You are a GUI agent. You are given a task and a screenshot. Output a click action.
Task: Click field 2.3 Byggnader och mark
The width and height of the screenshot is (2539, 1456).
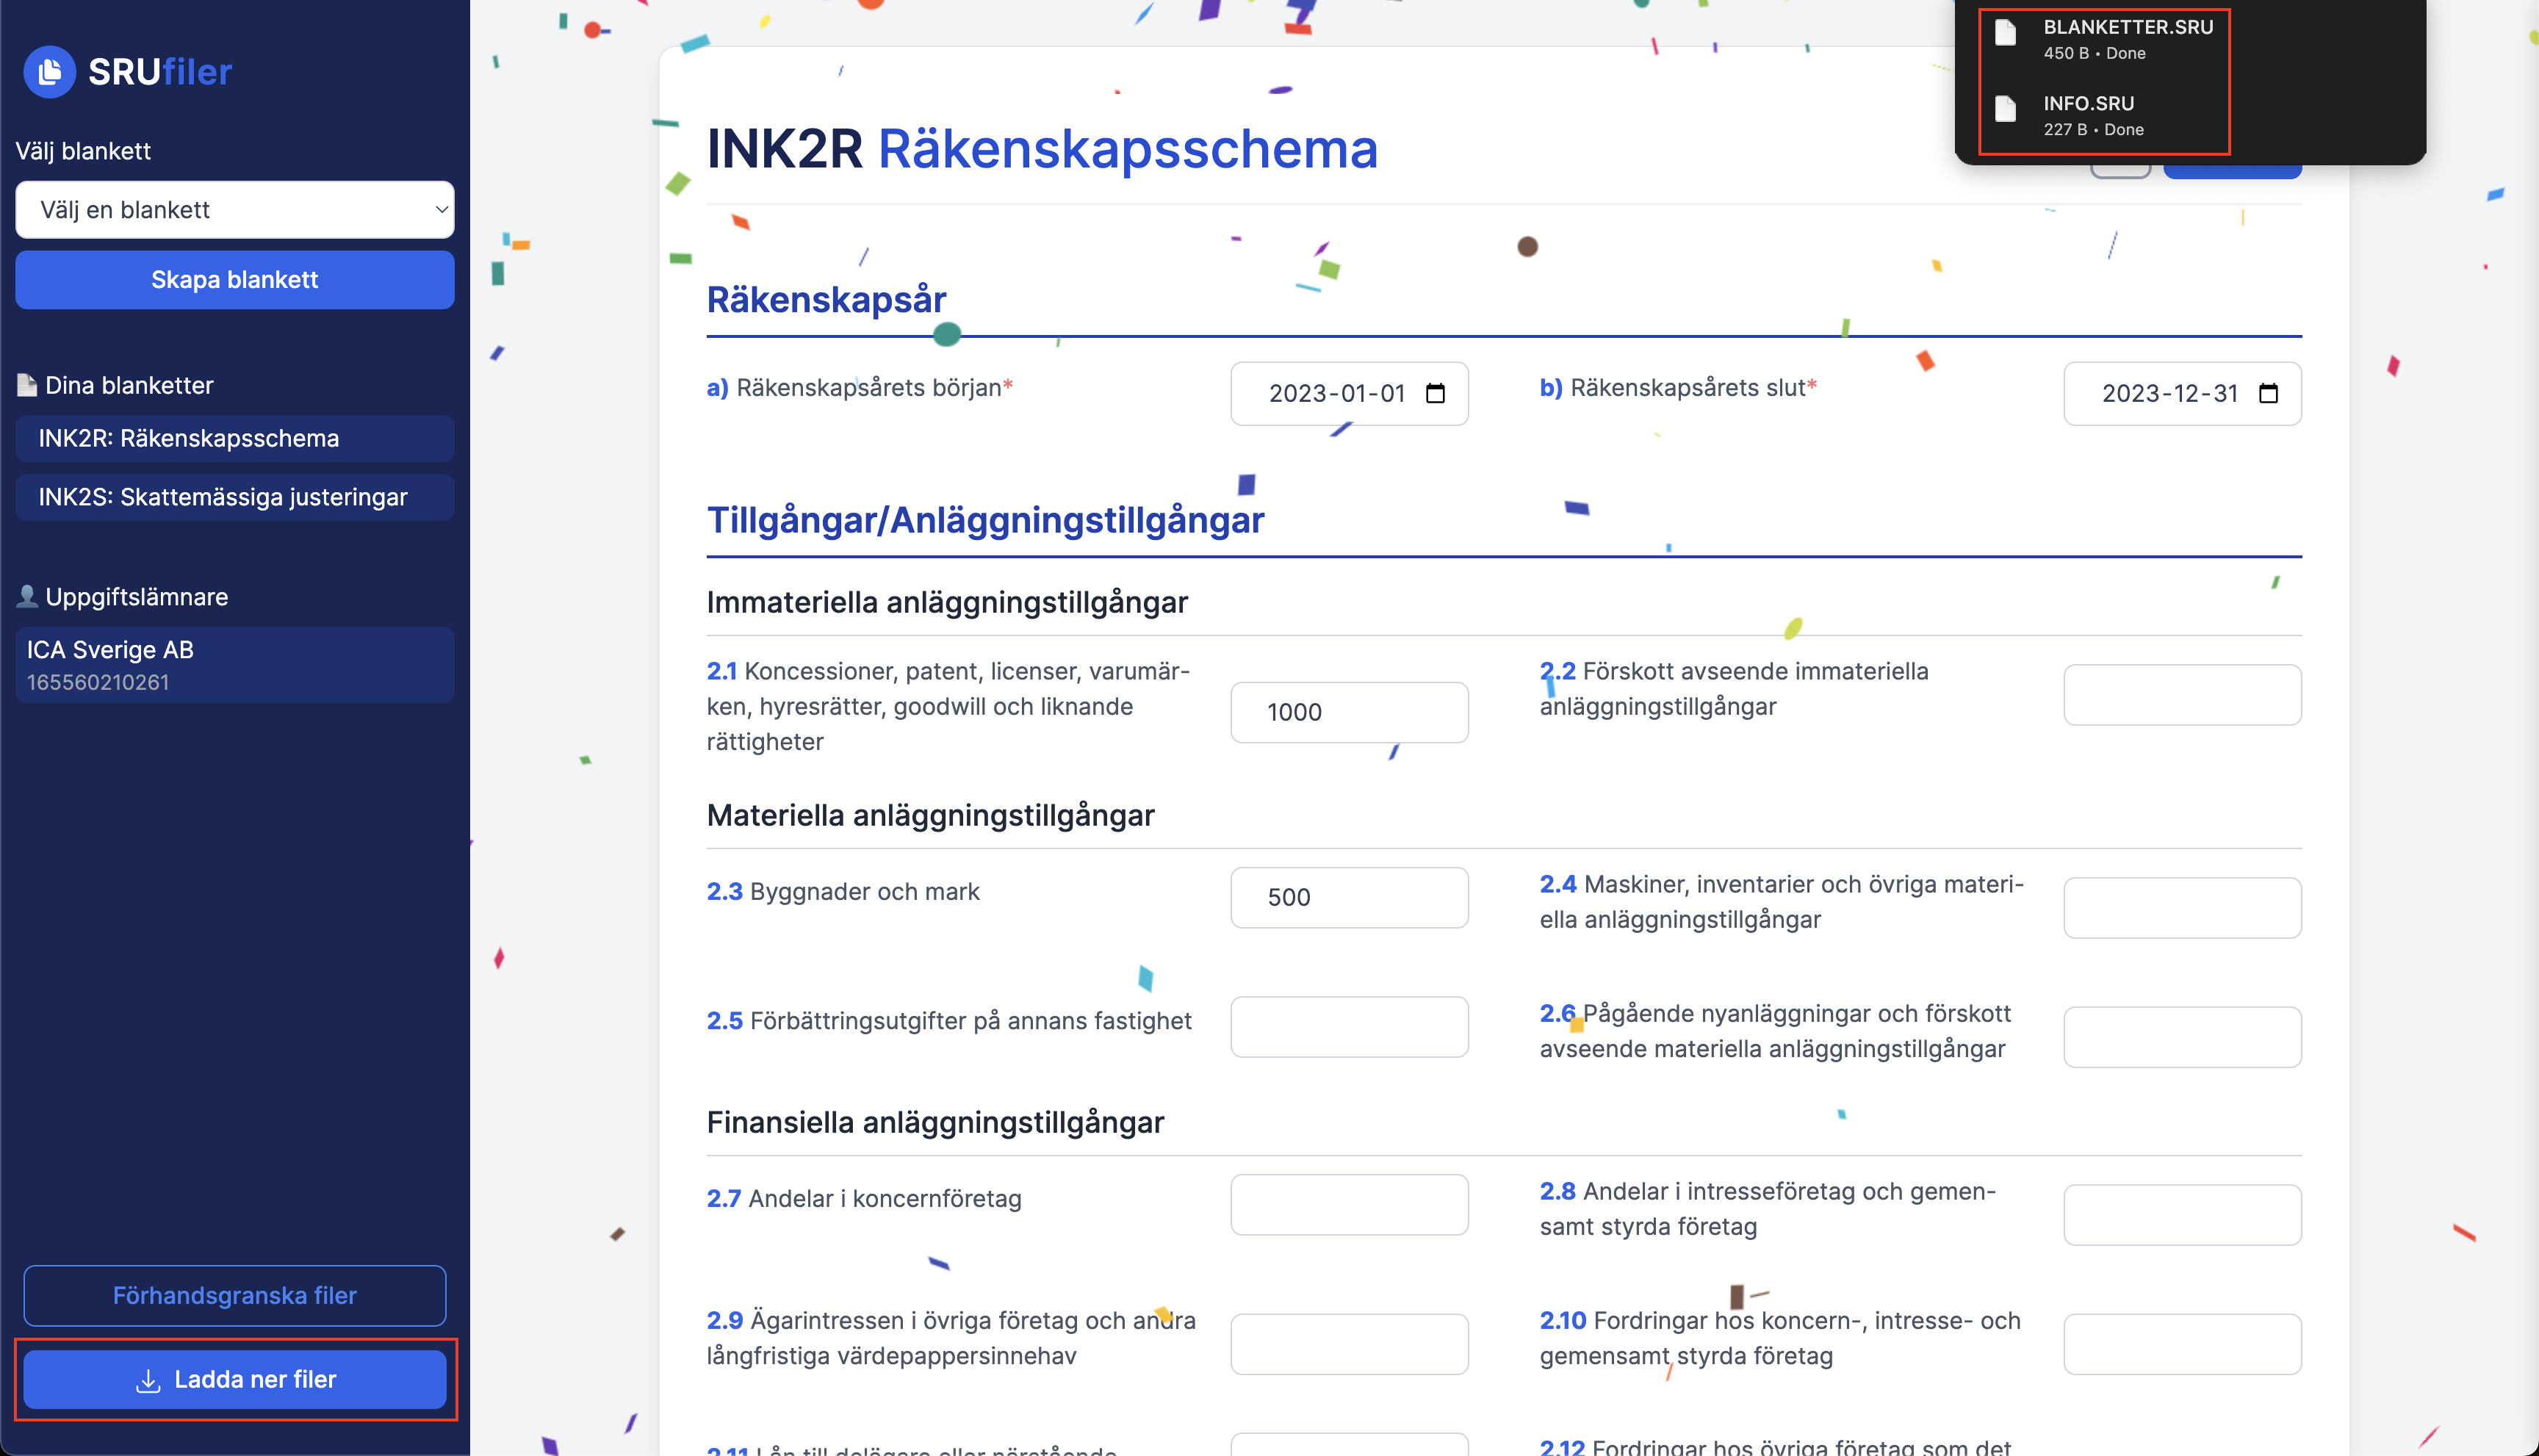pyautogui.click(x=1349, y=897)
